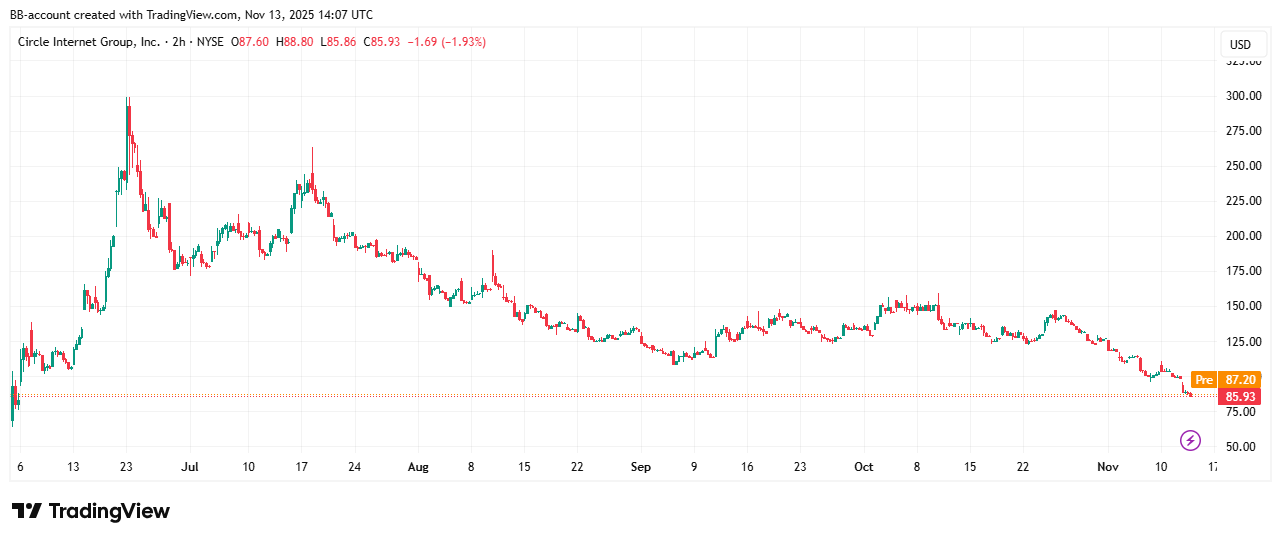Click the orange Pre market label
1281x541 pixels.
pyautogui.click(x=1204, y=380)
